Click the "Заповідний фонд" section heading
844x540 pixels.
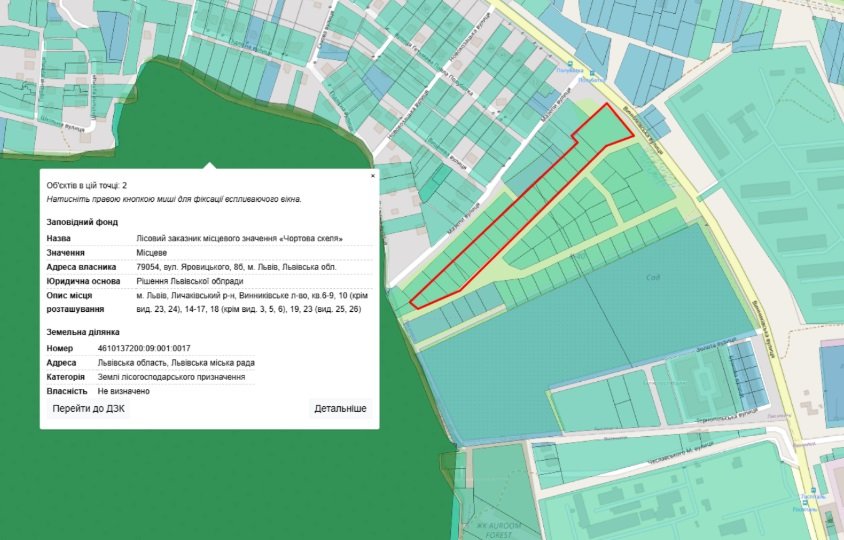pos(82,222)
